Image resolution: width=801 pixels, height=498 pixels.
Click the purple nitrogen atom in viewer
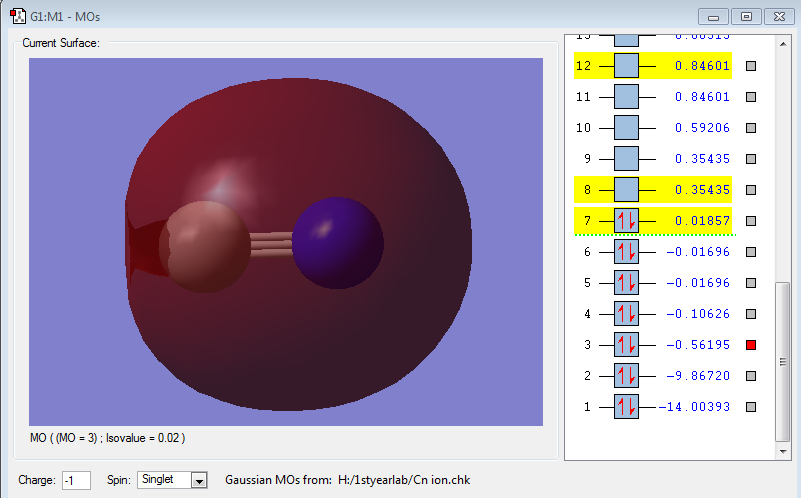pyautogui.click(x=337, y=243)
